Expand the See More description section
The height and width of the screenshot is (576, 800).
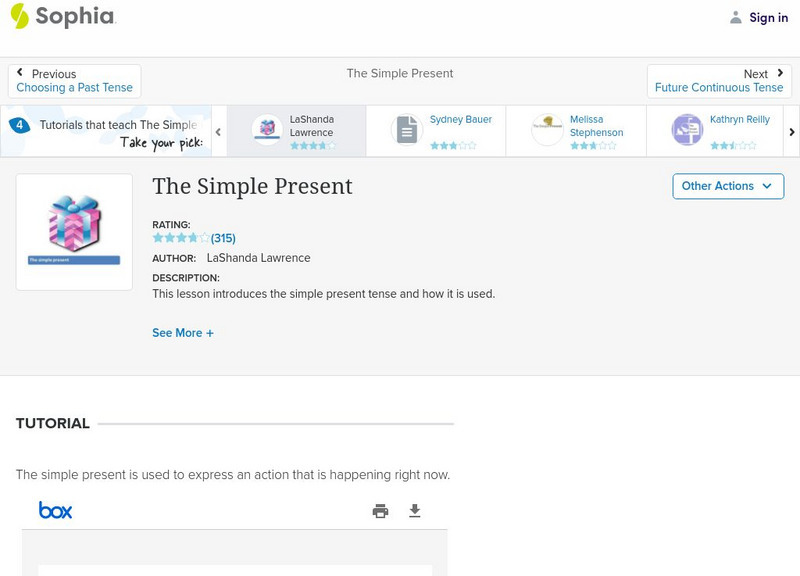pyautogui.click(x=183, y=333)
